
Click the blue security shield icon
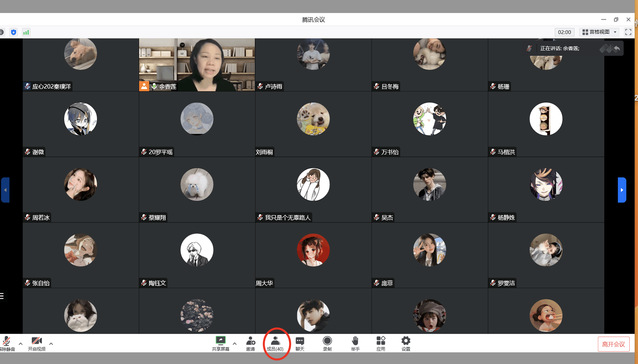[x=13, y=32]
